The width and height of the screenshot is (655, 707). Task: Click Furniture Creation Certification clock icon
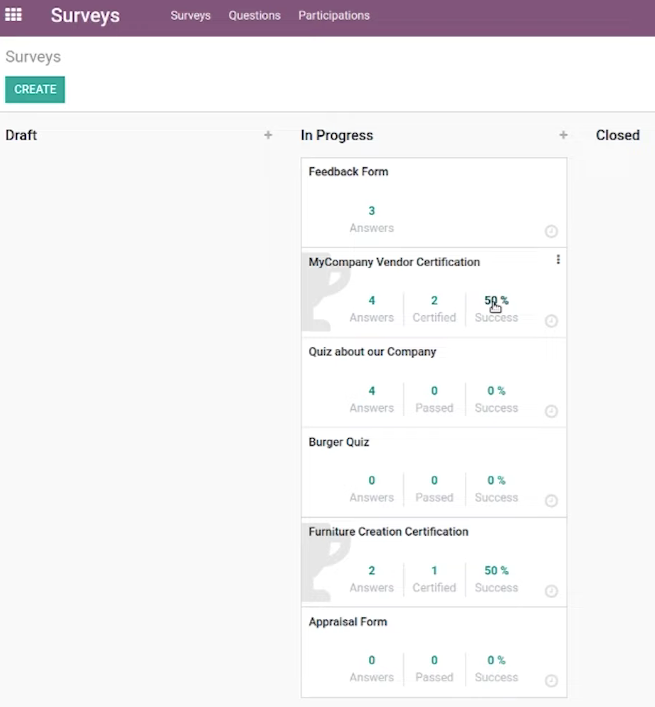(x=551, y=591)
